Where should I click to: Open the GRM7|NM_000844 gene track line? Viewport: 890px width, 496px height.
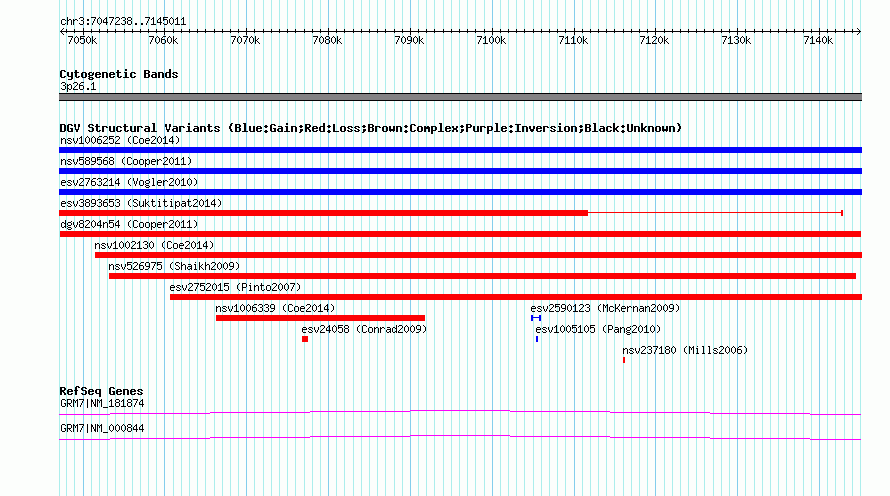(460, 438)
